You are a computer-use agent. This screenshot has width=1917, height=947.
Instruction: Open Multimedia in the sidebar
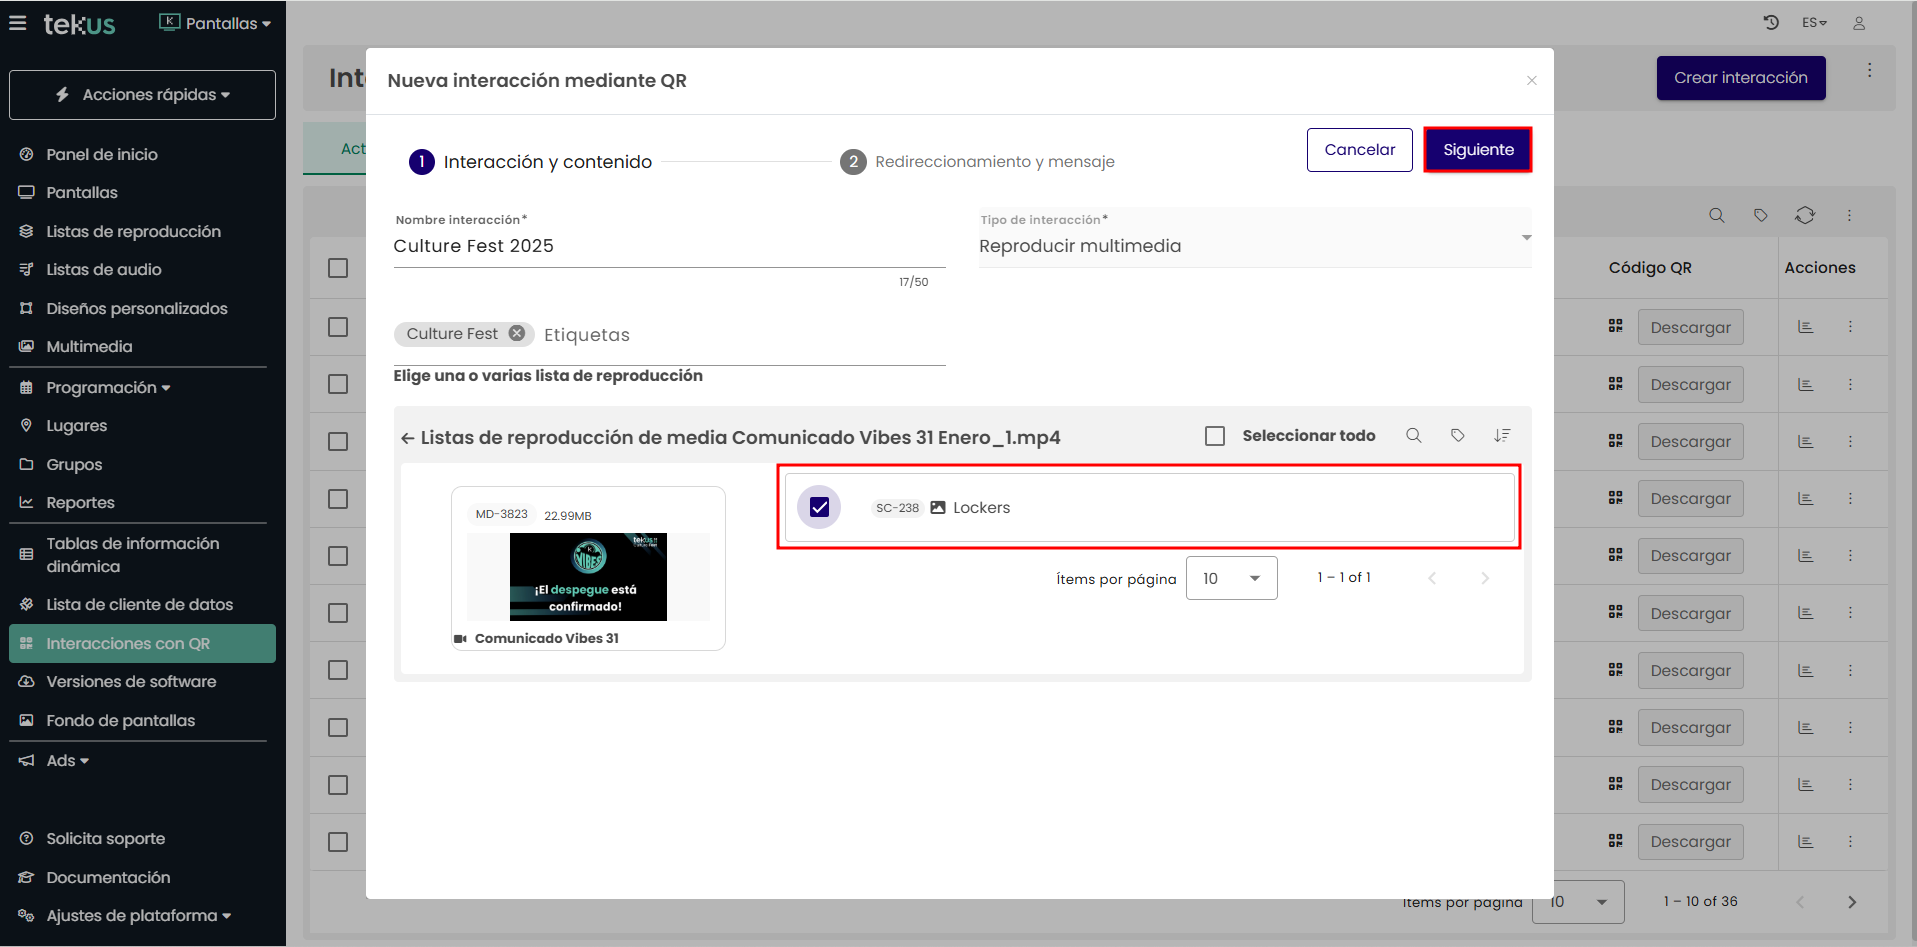[x=89, y=347]
